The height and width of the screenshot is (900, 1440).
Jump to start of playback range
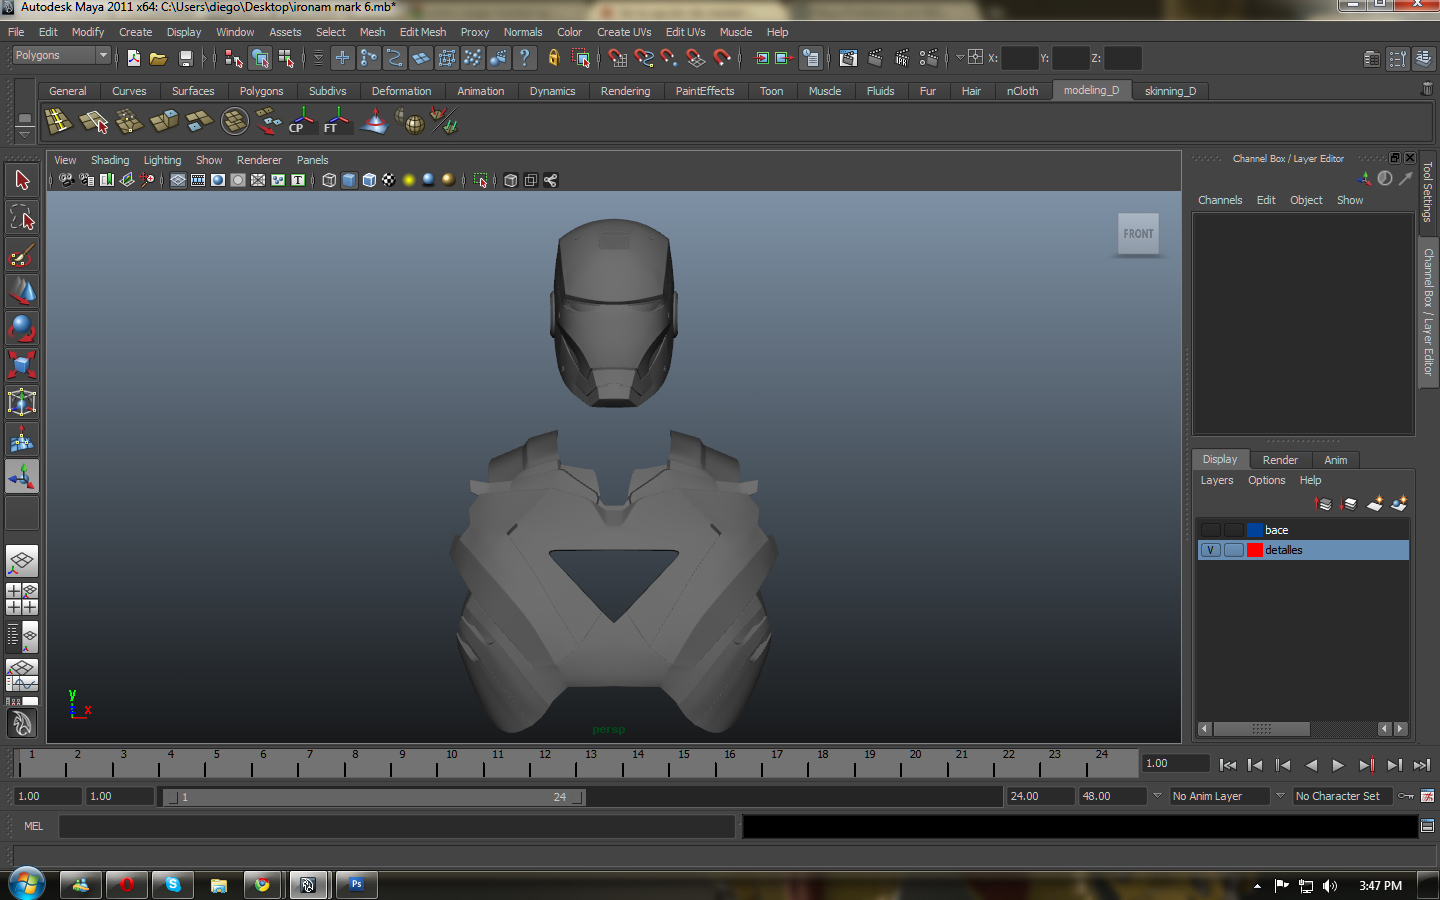pyautogui.click(x=1228, y=765)
